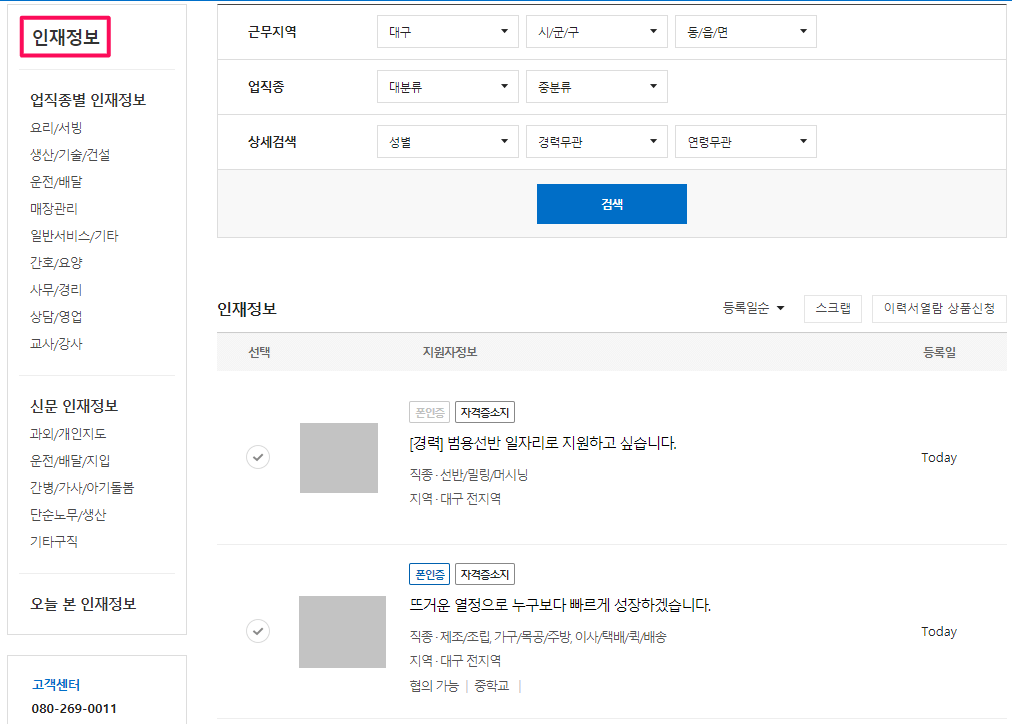Image resolution: width=1012 pixels, height=724 pixels.
Task: Open 신문 인재정보 section
Action: [x=74, y=406]
